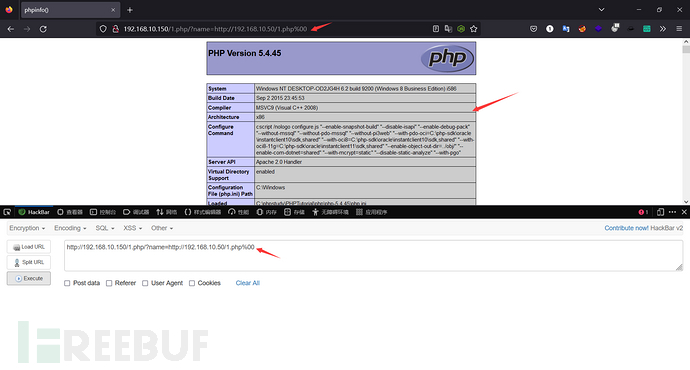Screen dimensions: 690x370
Task: Click the Load URL button
Action: [29, 247]
